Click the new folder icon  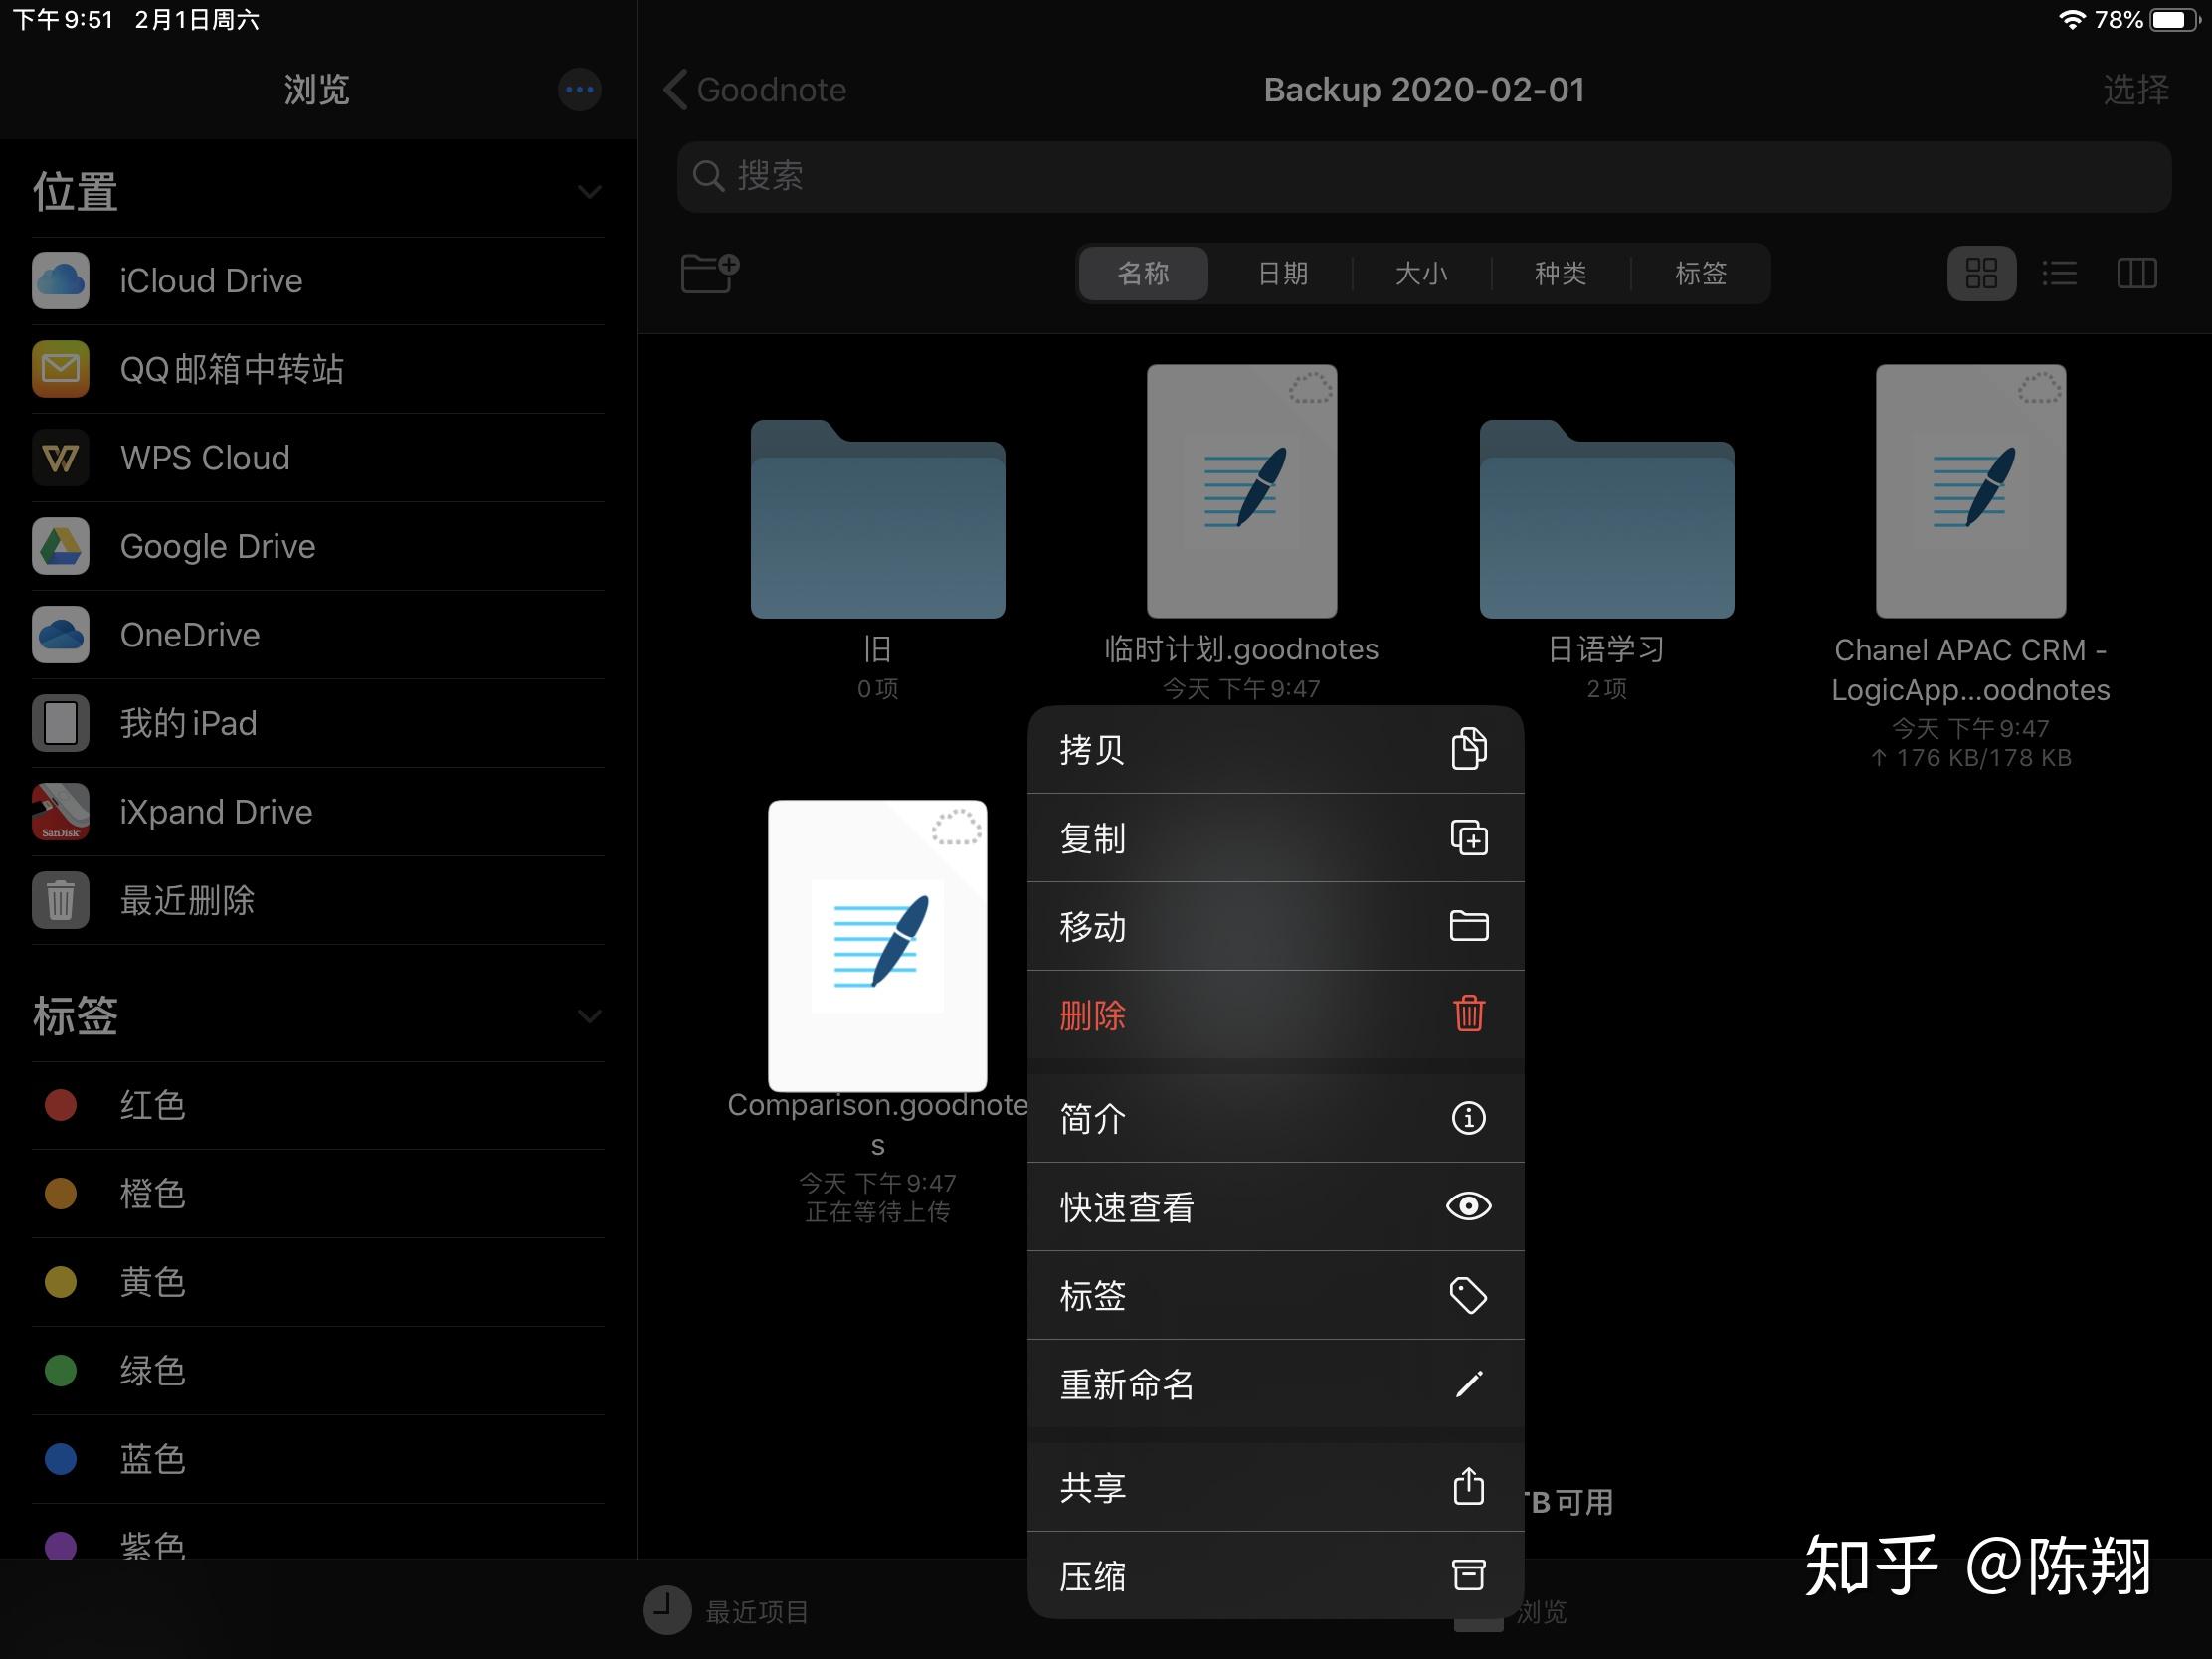tap(709, 272)
